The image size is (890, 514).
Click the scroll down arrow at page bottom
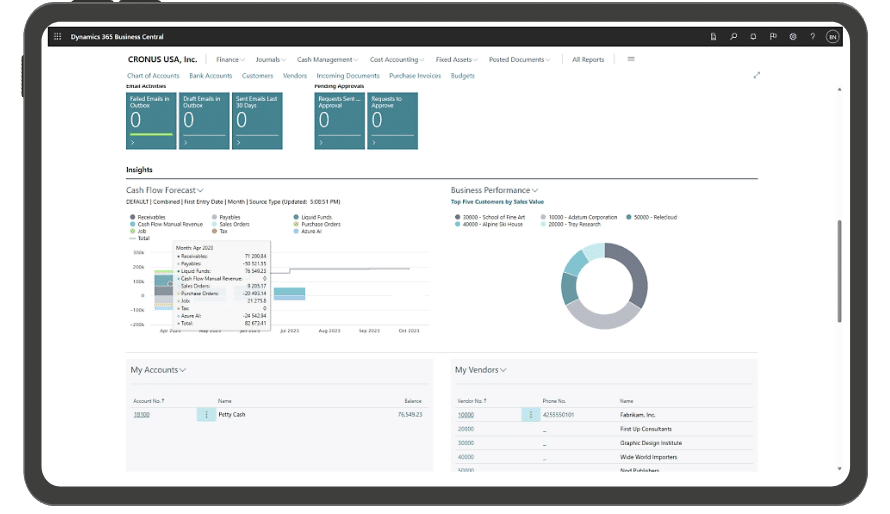click(839, 469)
